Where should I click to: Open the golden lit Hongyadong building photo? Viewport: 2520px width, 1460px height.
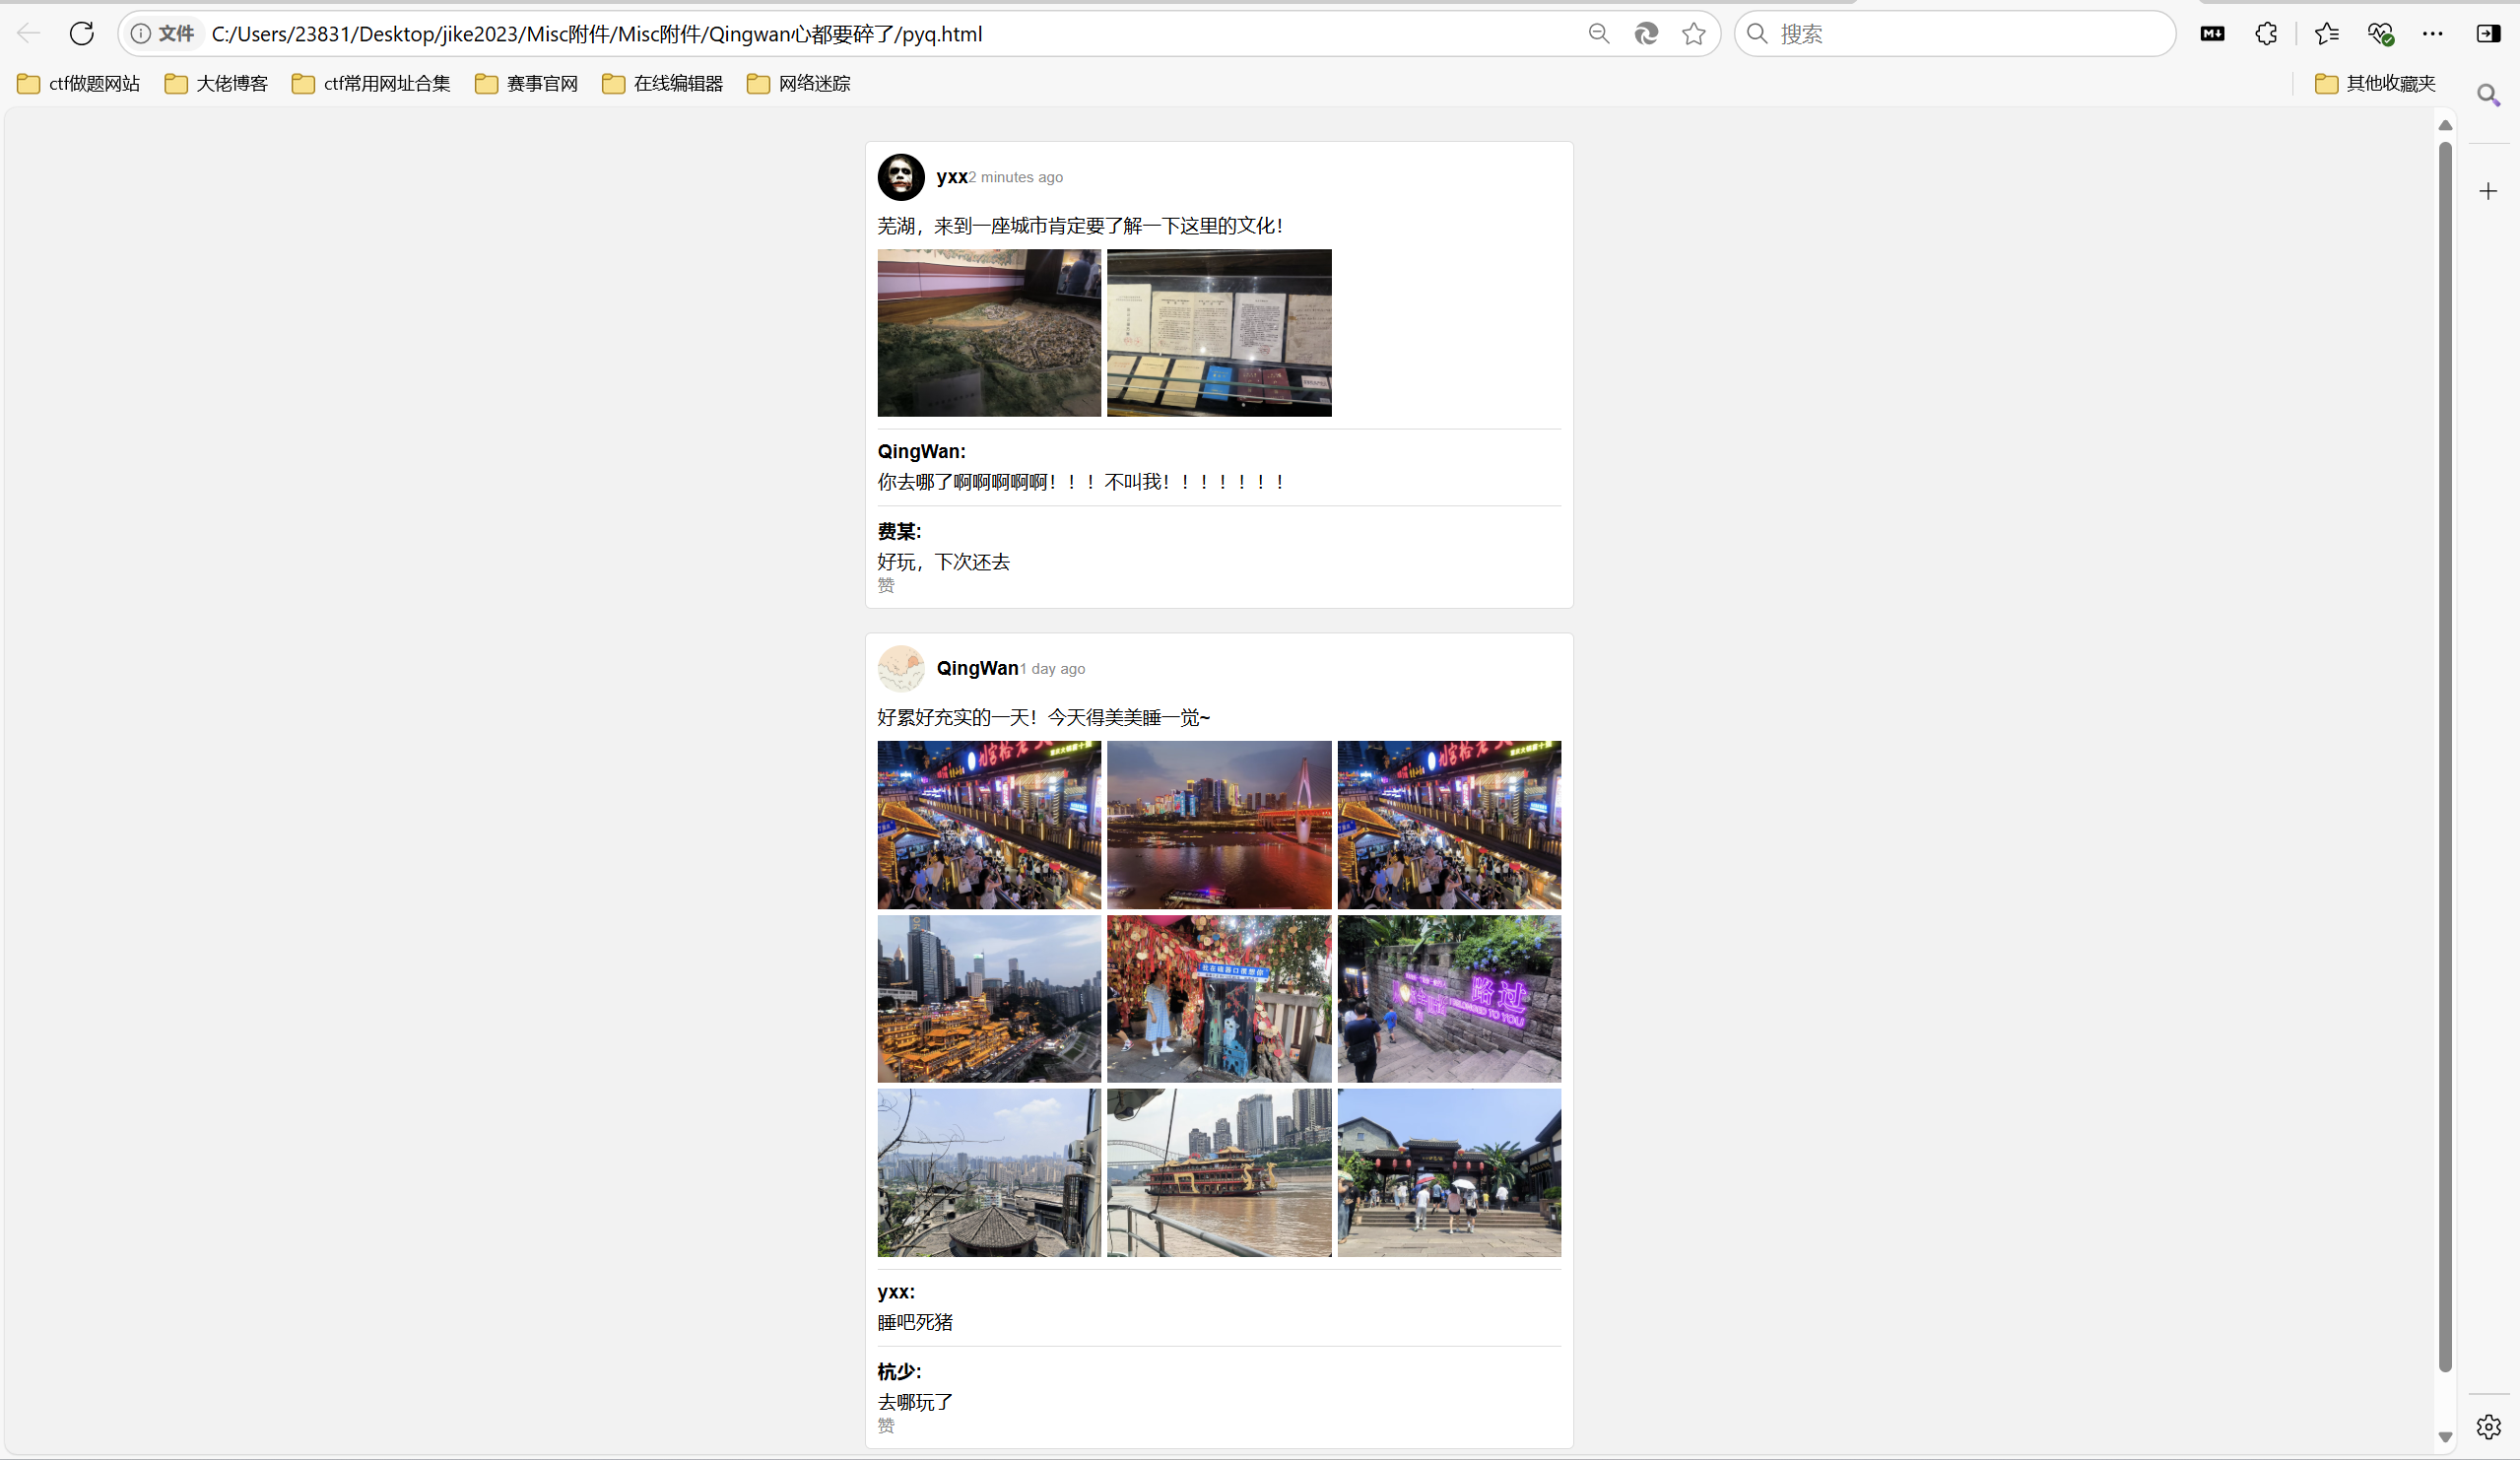point(989,999)
